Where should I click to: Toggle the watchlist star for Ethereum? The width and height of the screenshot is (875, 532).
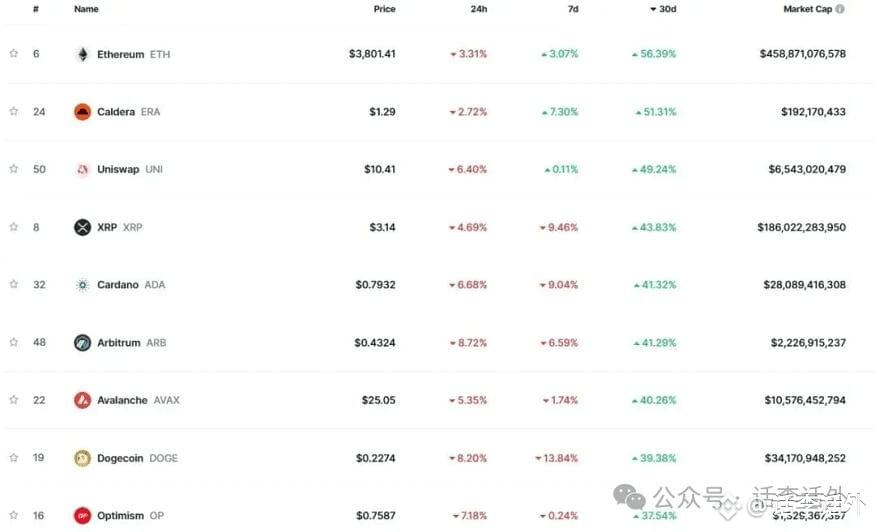(14, 54)
